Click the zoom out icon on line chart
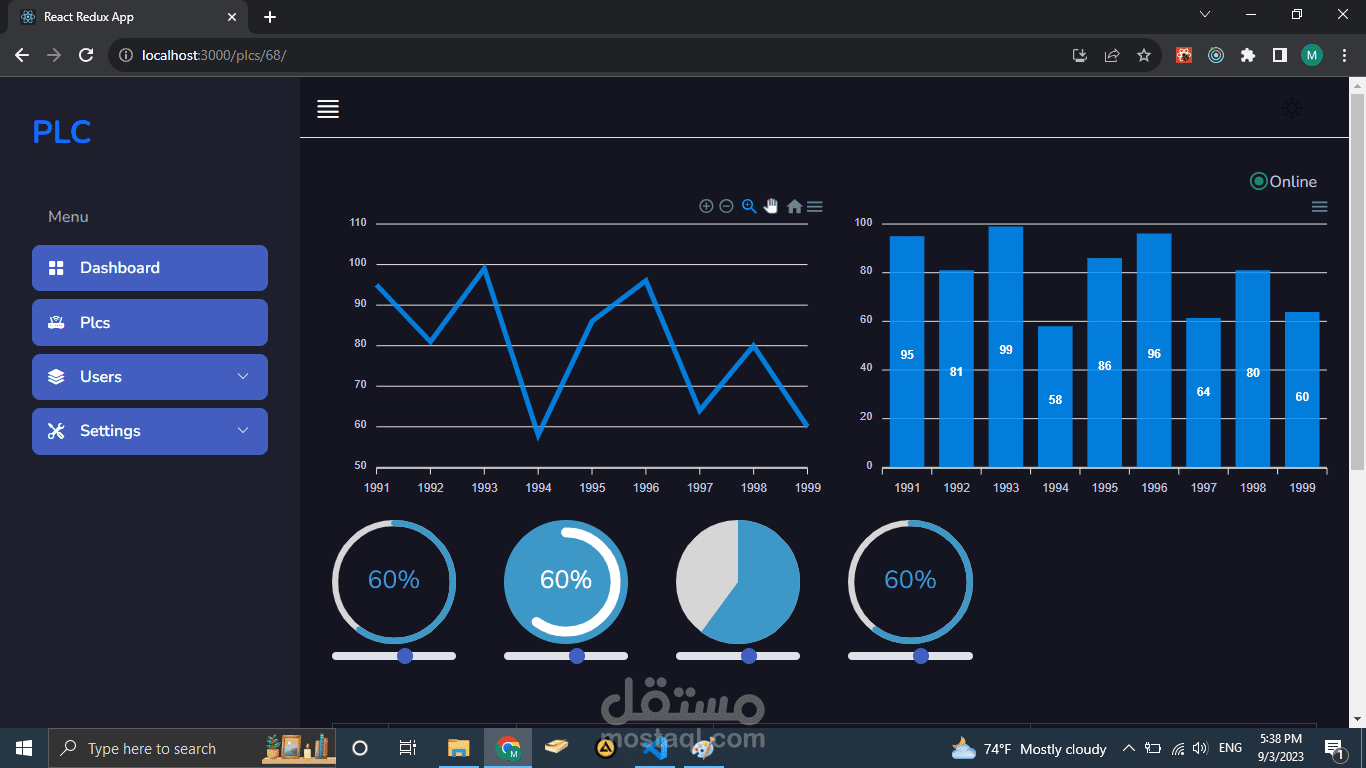The image size is (1366, 768). [727, 206]
